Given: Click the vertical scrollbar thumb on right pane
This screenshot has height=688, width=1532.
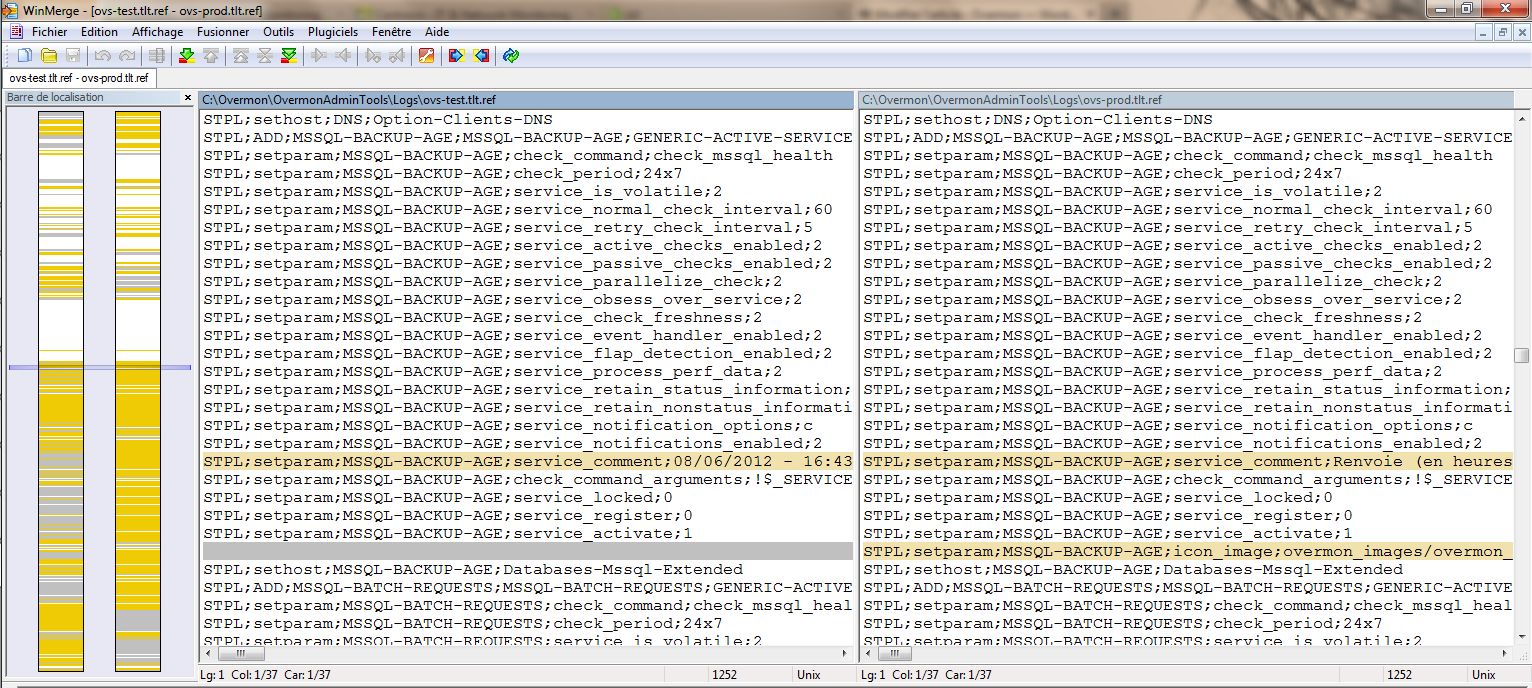Looking at the screenshot, I should coord(1521,355).
